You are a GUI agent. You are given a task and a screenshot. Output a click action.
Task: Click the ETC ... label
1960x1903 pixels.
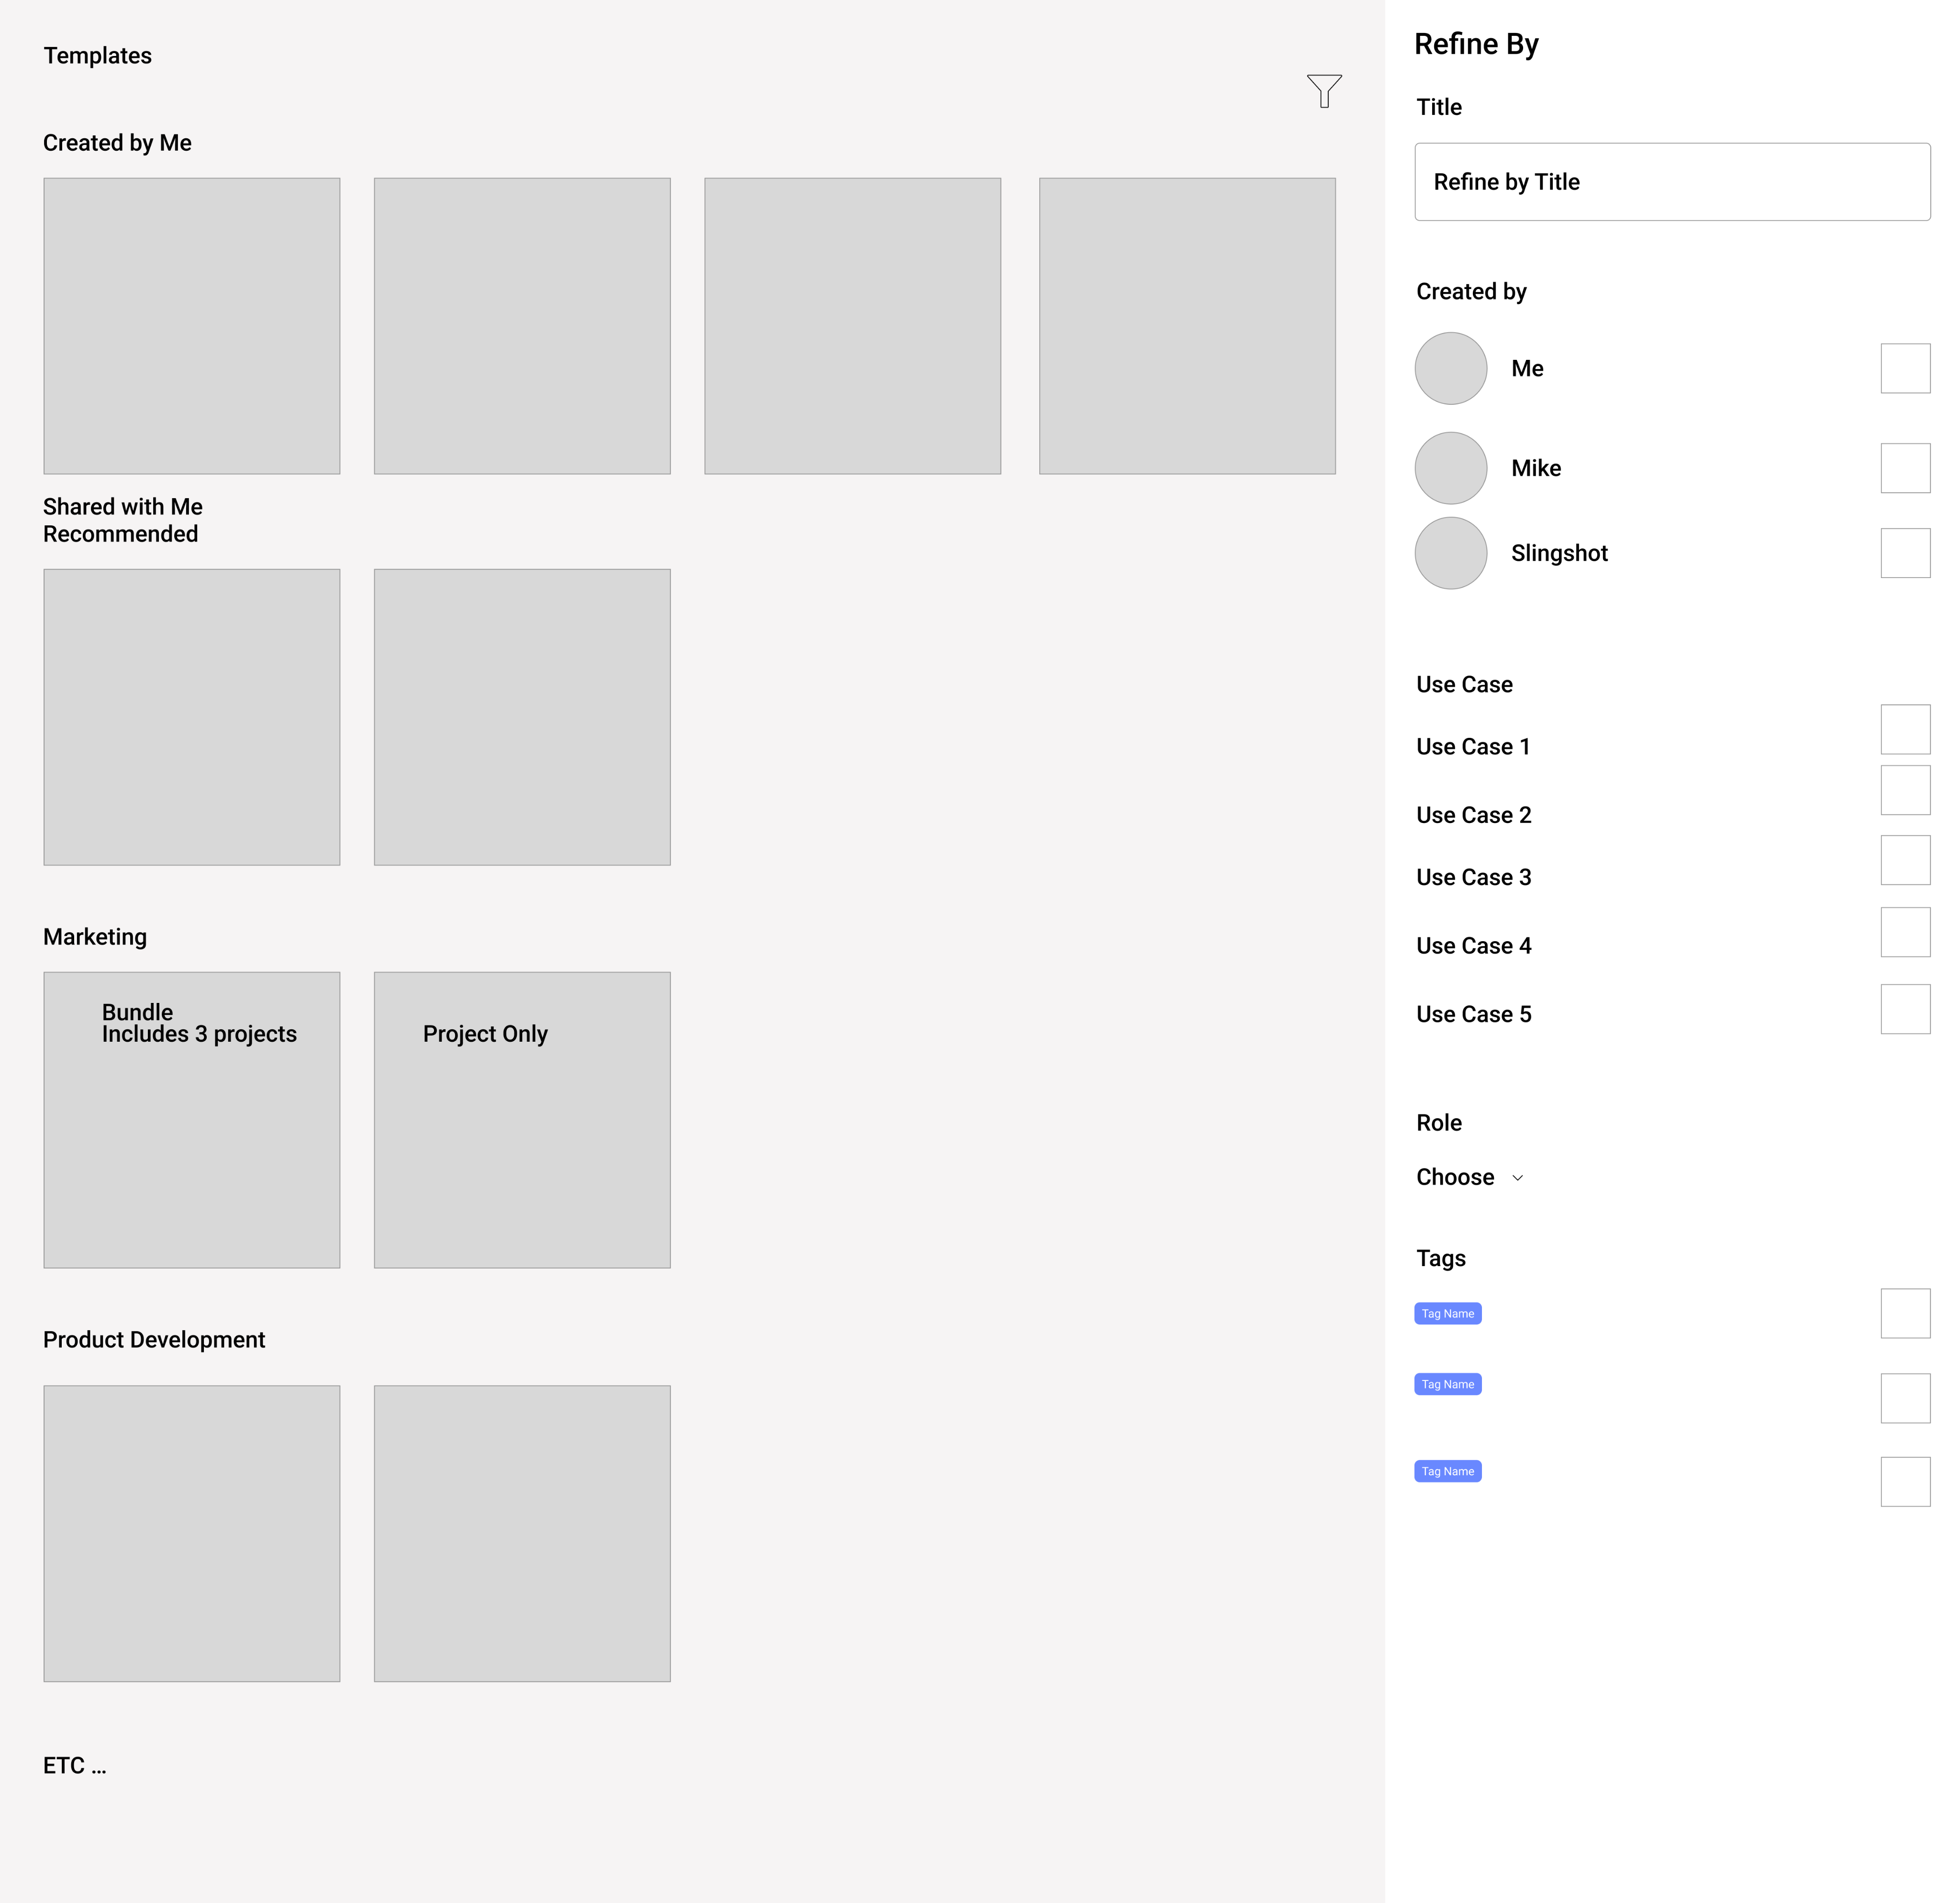[74, 1765]
